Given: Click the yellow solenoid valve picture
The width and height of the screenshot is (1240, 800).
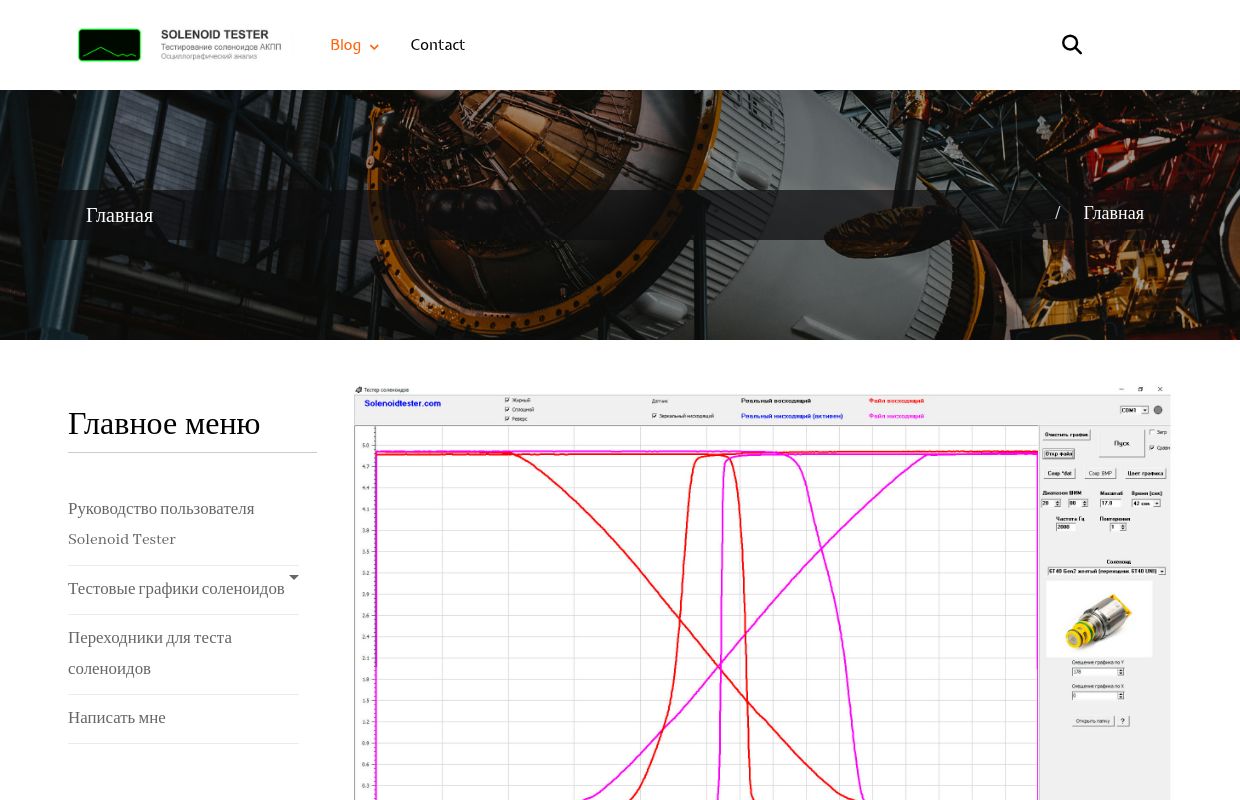Looking at the screenshot, I should click(x=1099, y=619).
